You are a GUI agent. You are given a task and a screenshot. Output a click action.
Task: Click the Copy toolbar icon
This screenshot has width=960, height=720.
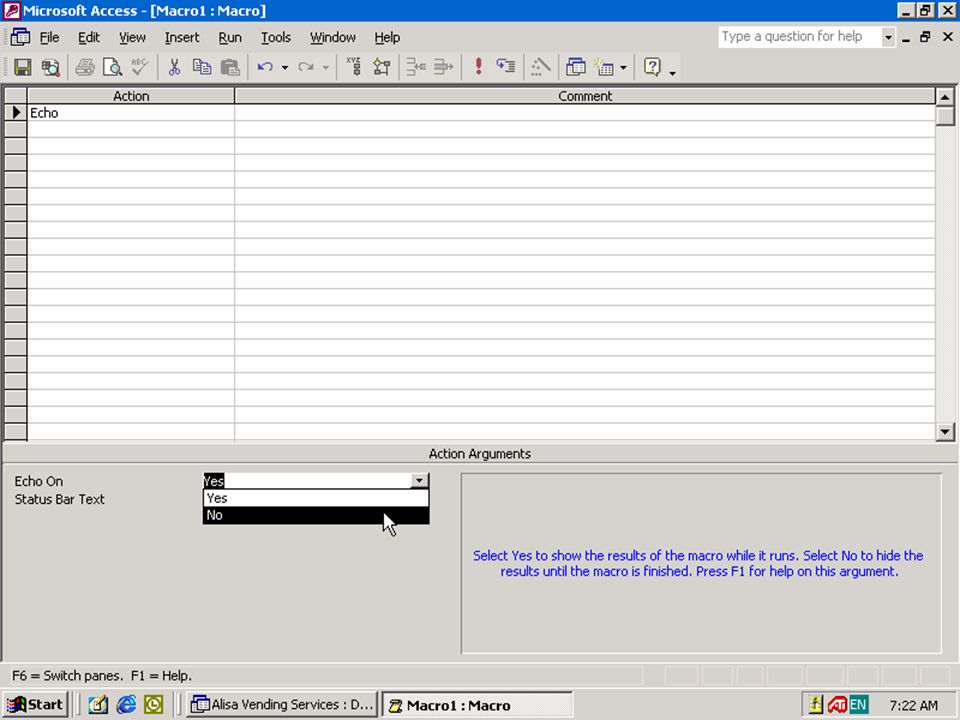[202, 67]
